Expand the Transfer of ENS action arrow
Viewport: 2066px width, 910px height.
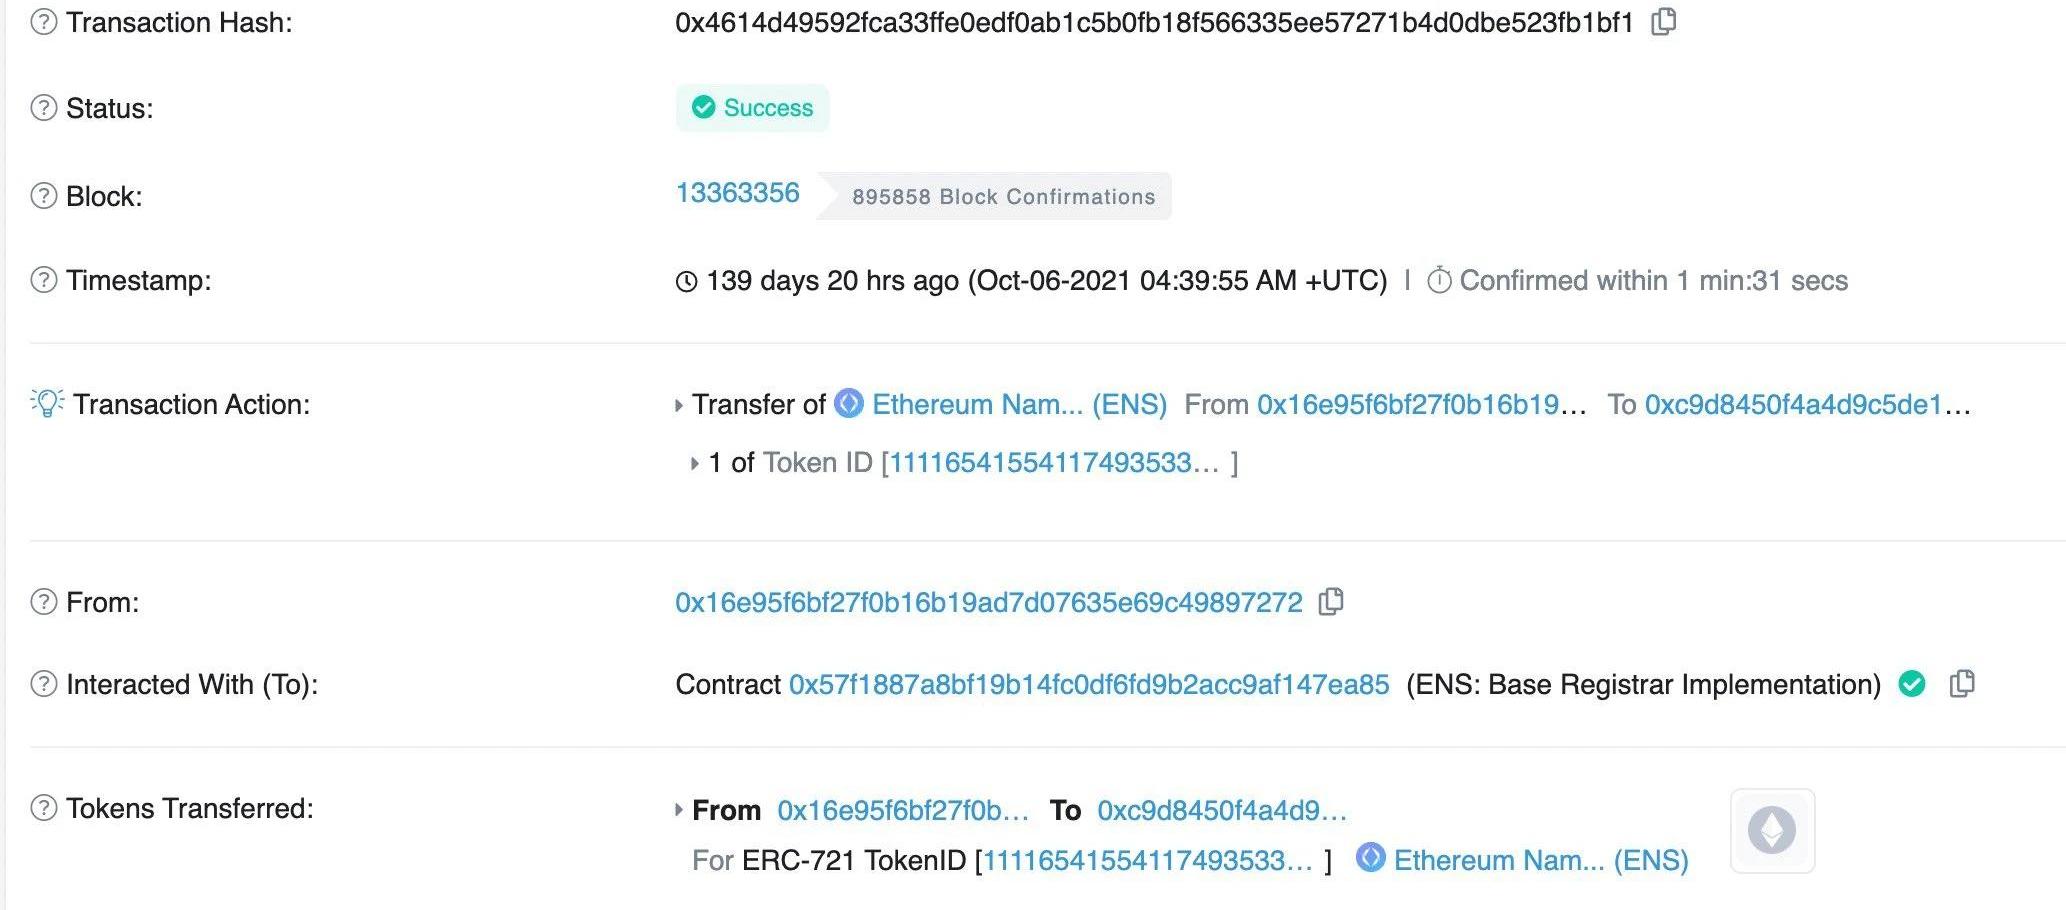679,405
